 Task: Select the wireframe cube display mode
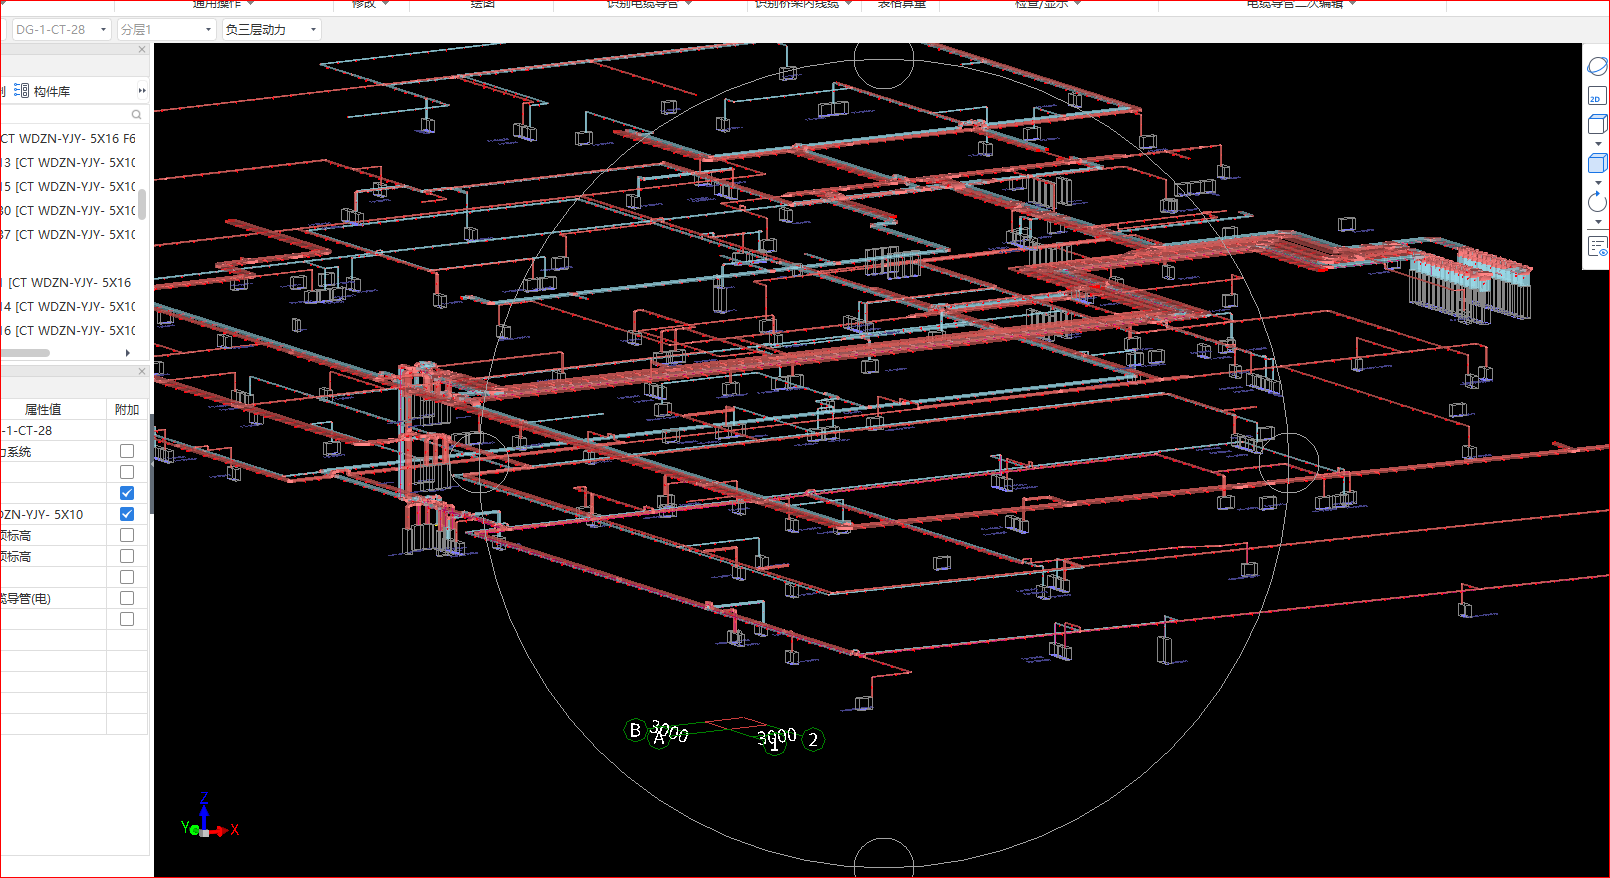[x=1597, y=125]
